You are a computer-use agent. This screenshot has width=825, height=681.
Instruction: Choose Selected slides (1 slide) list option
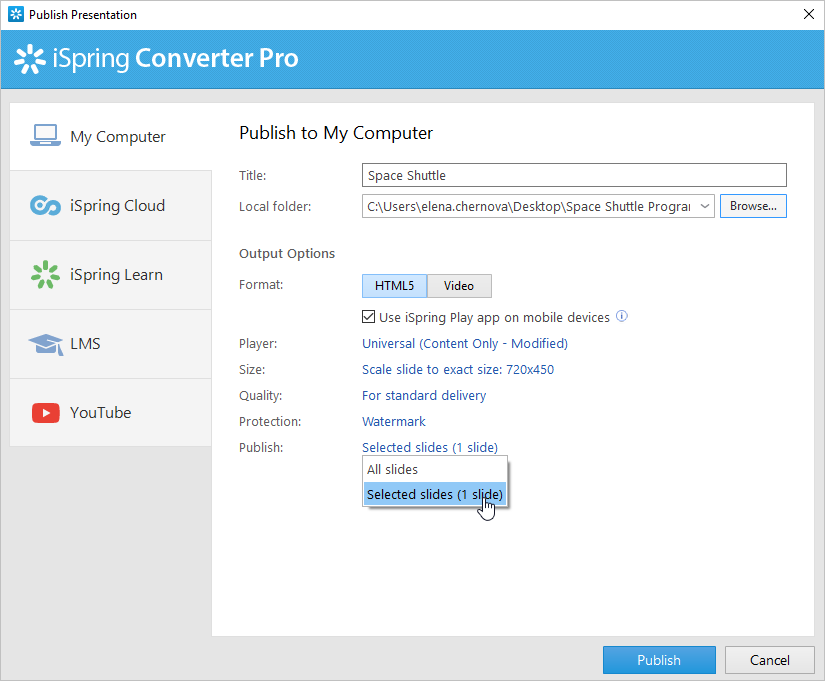[435, 494]
